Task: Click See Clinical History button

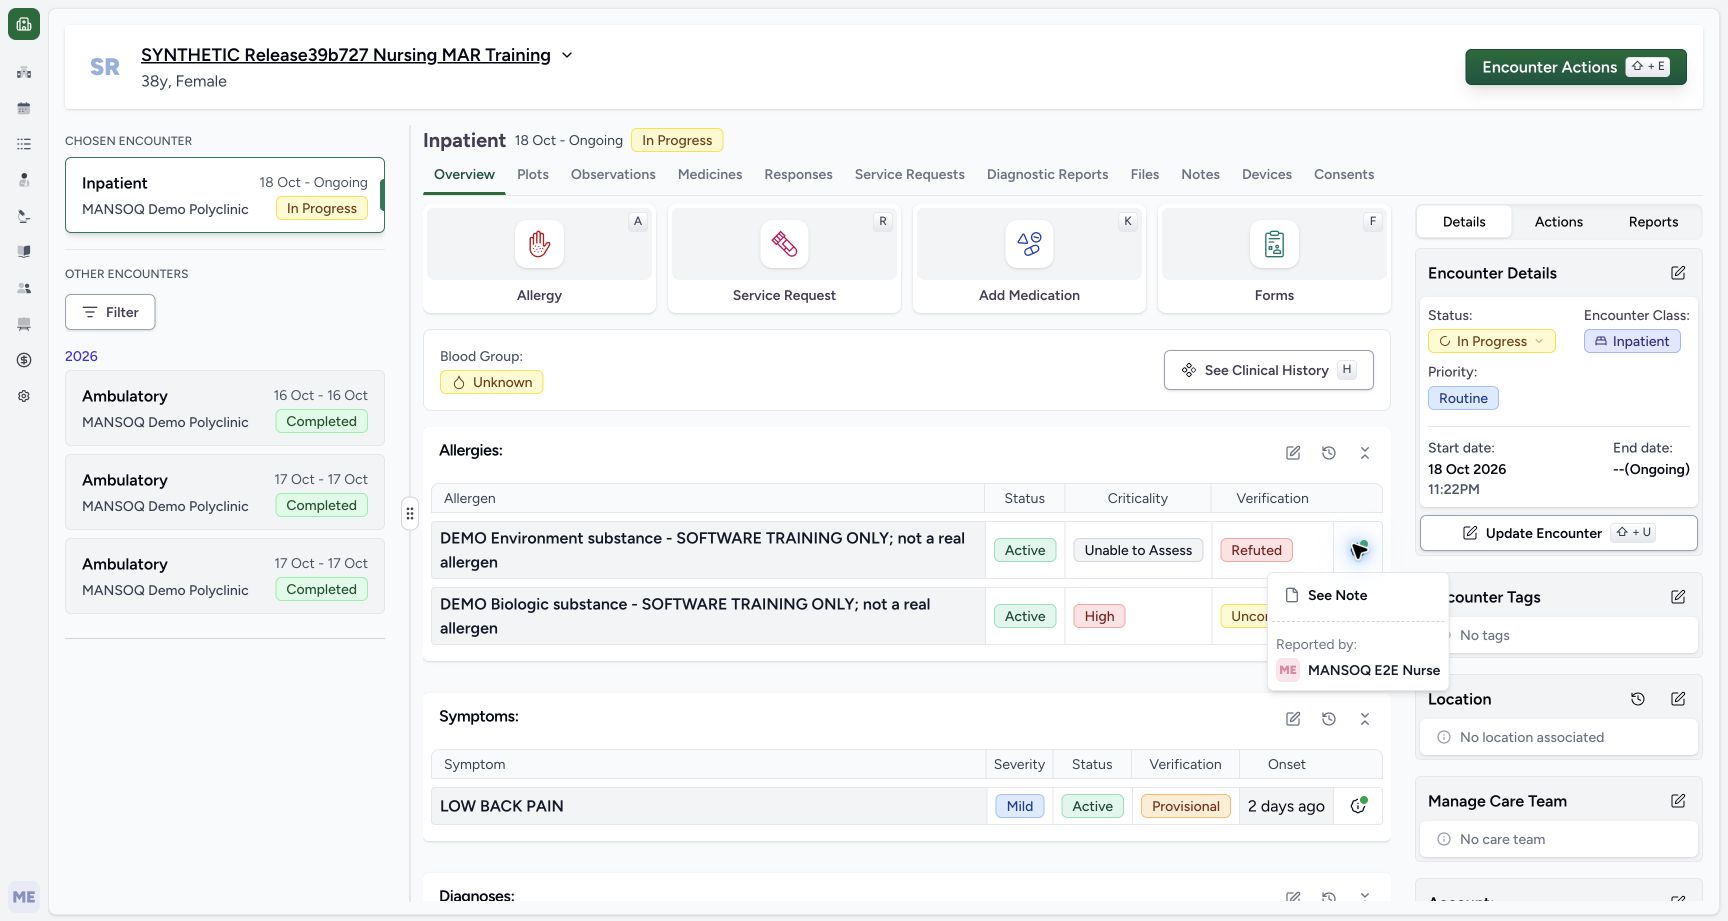Action: (1268, 370)
